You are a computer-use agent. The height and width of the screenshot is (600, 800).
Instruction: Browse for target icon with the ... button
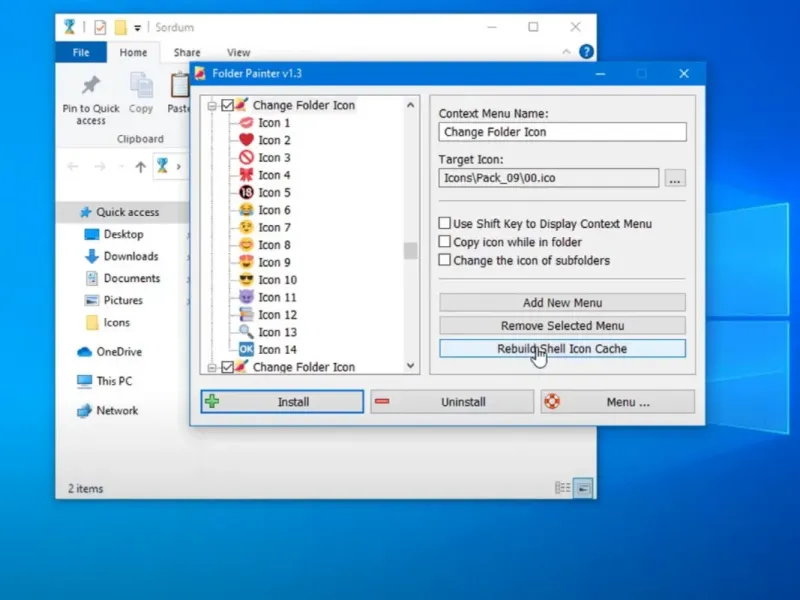(674, 178)
